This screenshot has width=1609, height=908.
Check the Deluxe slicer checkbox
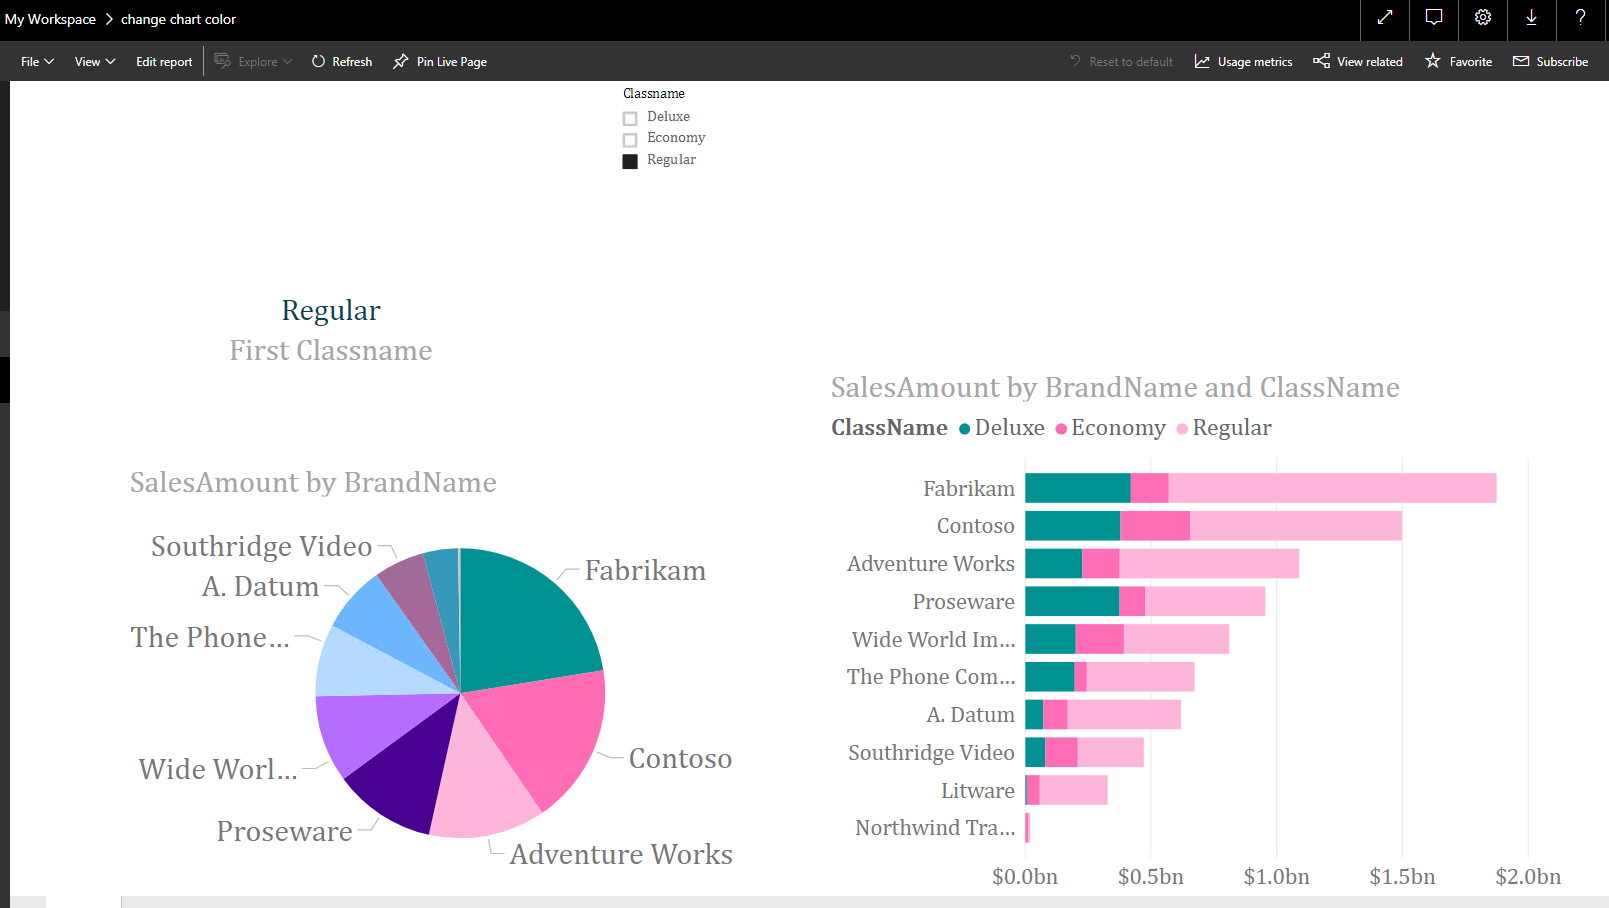pyautogui.click(x=630, y=118)
